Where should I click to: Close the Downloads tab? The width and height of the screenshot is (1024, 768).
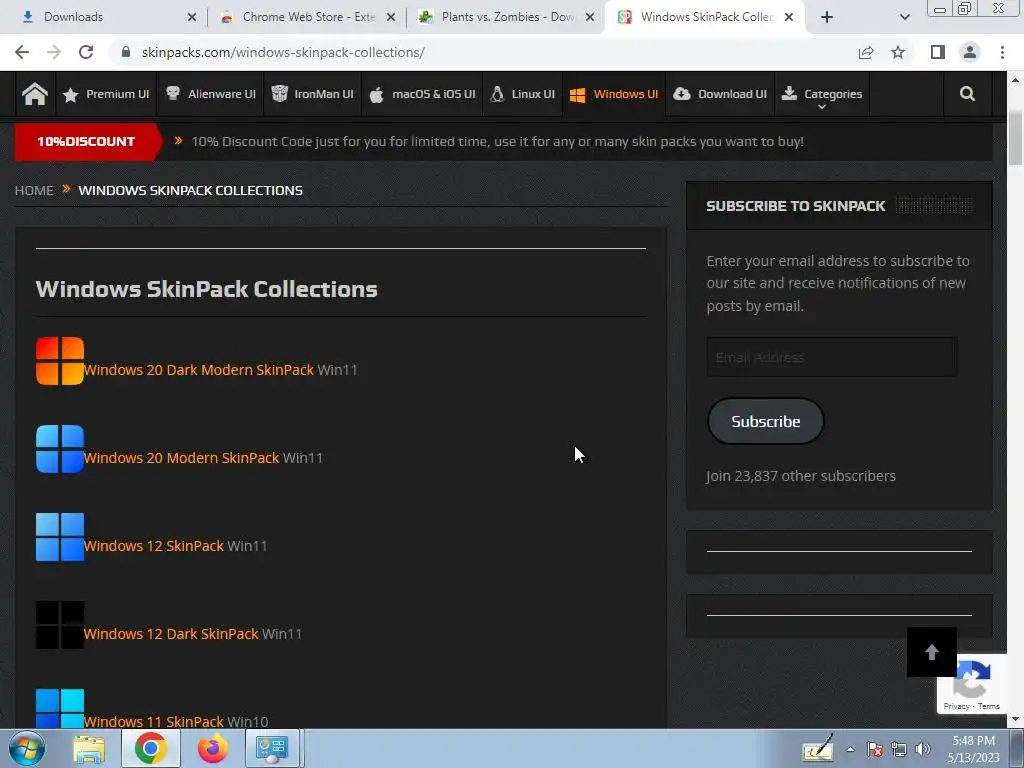(x=192, y=17)
